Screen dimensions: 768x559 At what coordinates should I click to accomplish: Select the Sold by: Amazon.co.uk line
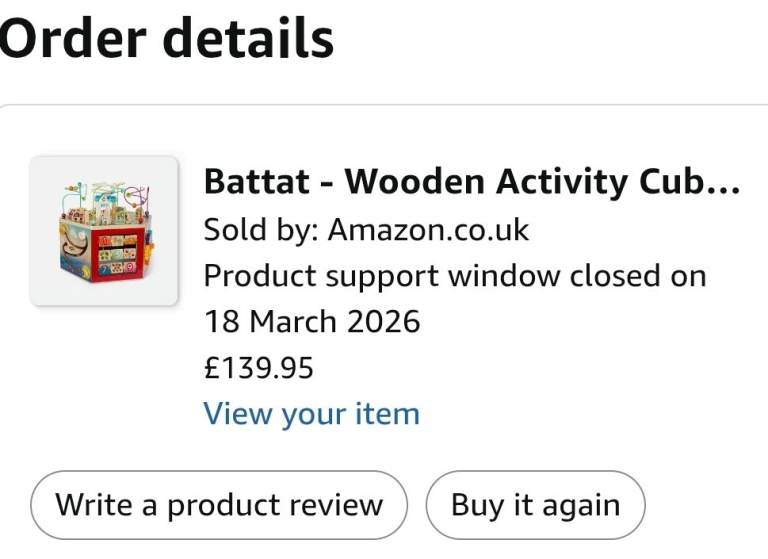366,229
